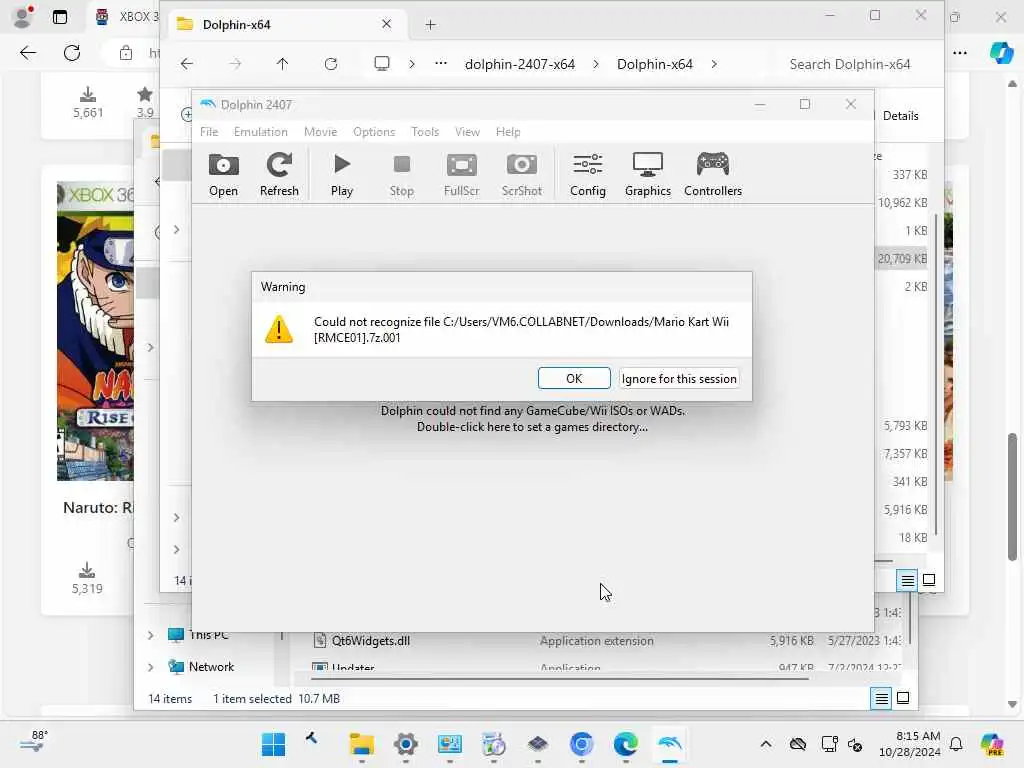Image resolution: width=1024 pixels, height=768 pixels.
Task: Click the Refresh toolbar icon in Dolphin
Action: pyautogui.click(x=279, y=174)
